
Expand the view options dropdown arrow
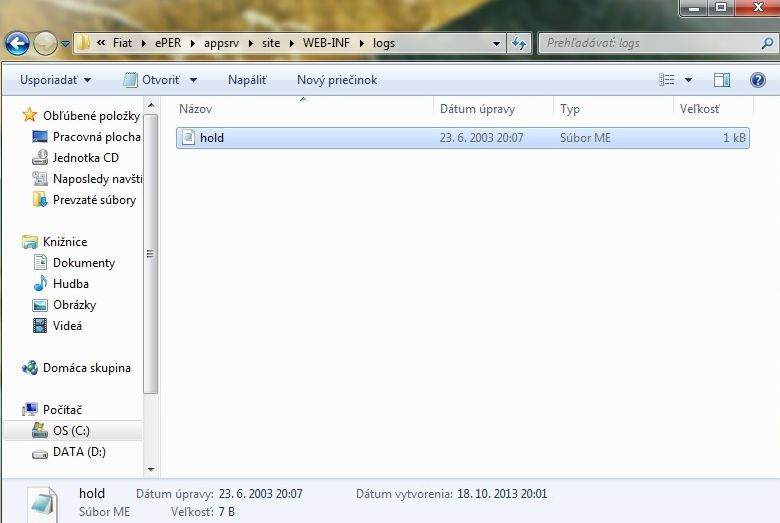click(688, 80)
